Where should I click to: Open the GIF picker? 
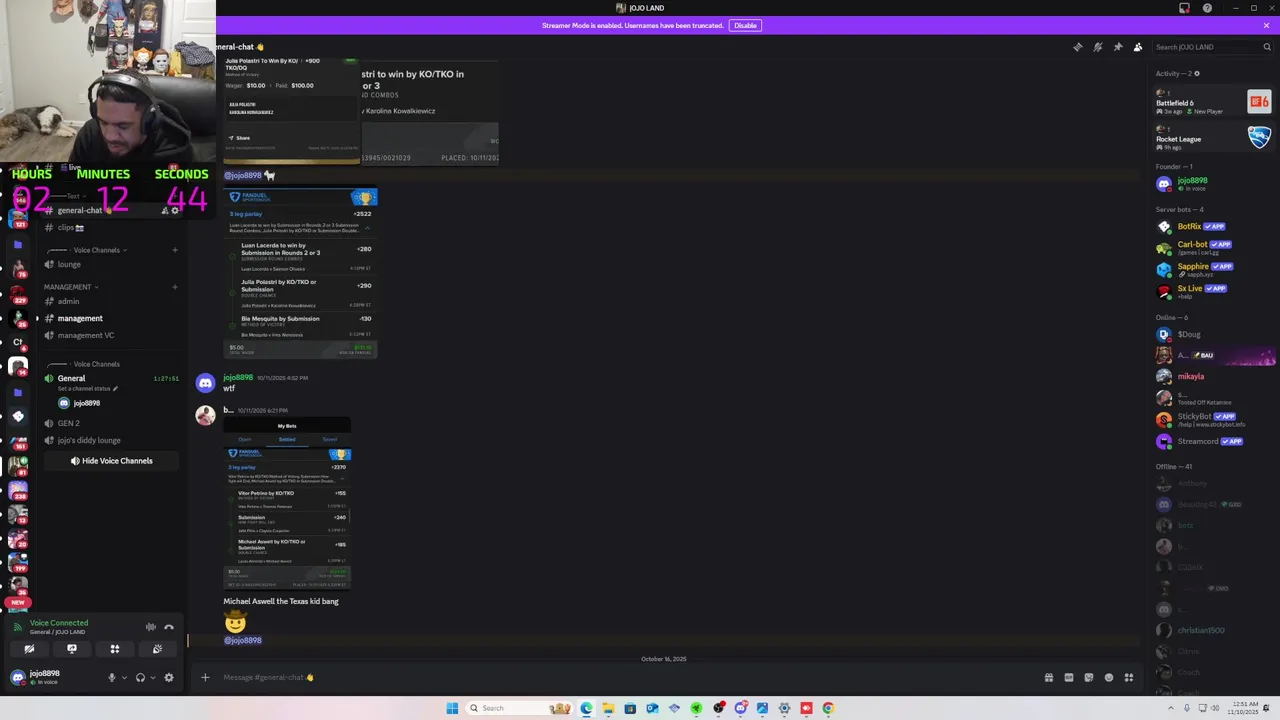pos(1068,677)
